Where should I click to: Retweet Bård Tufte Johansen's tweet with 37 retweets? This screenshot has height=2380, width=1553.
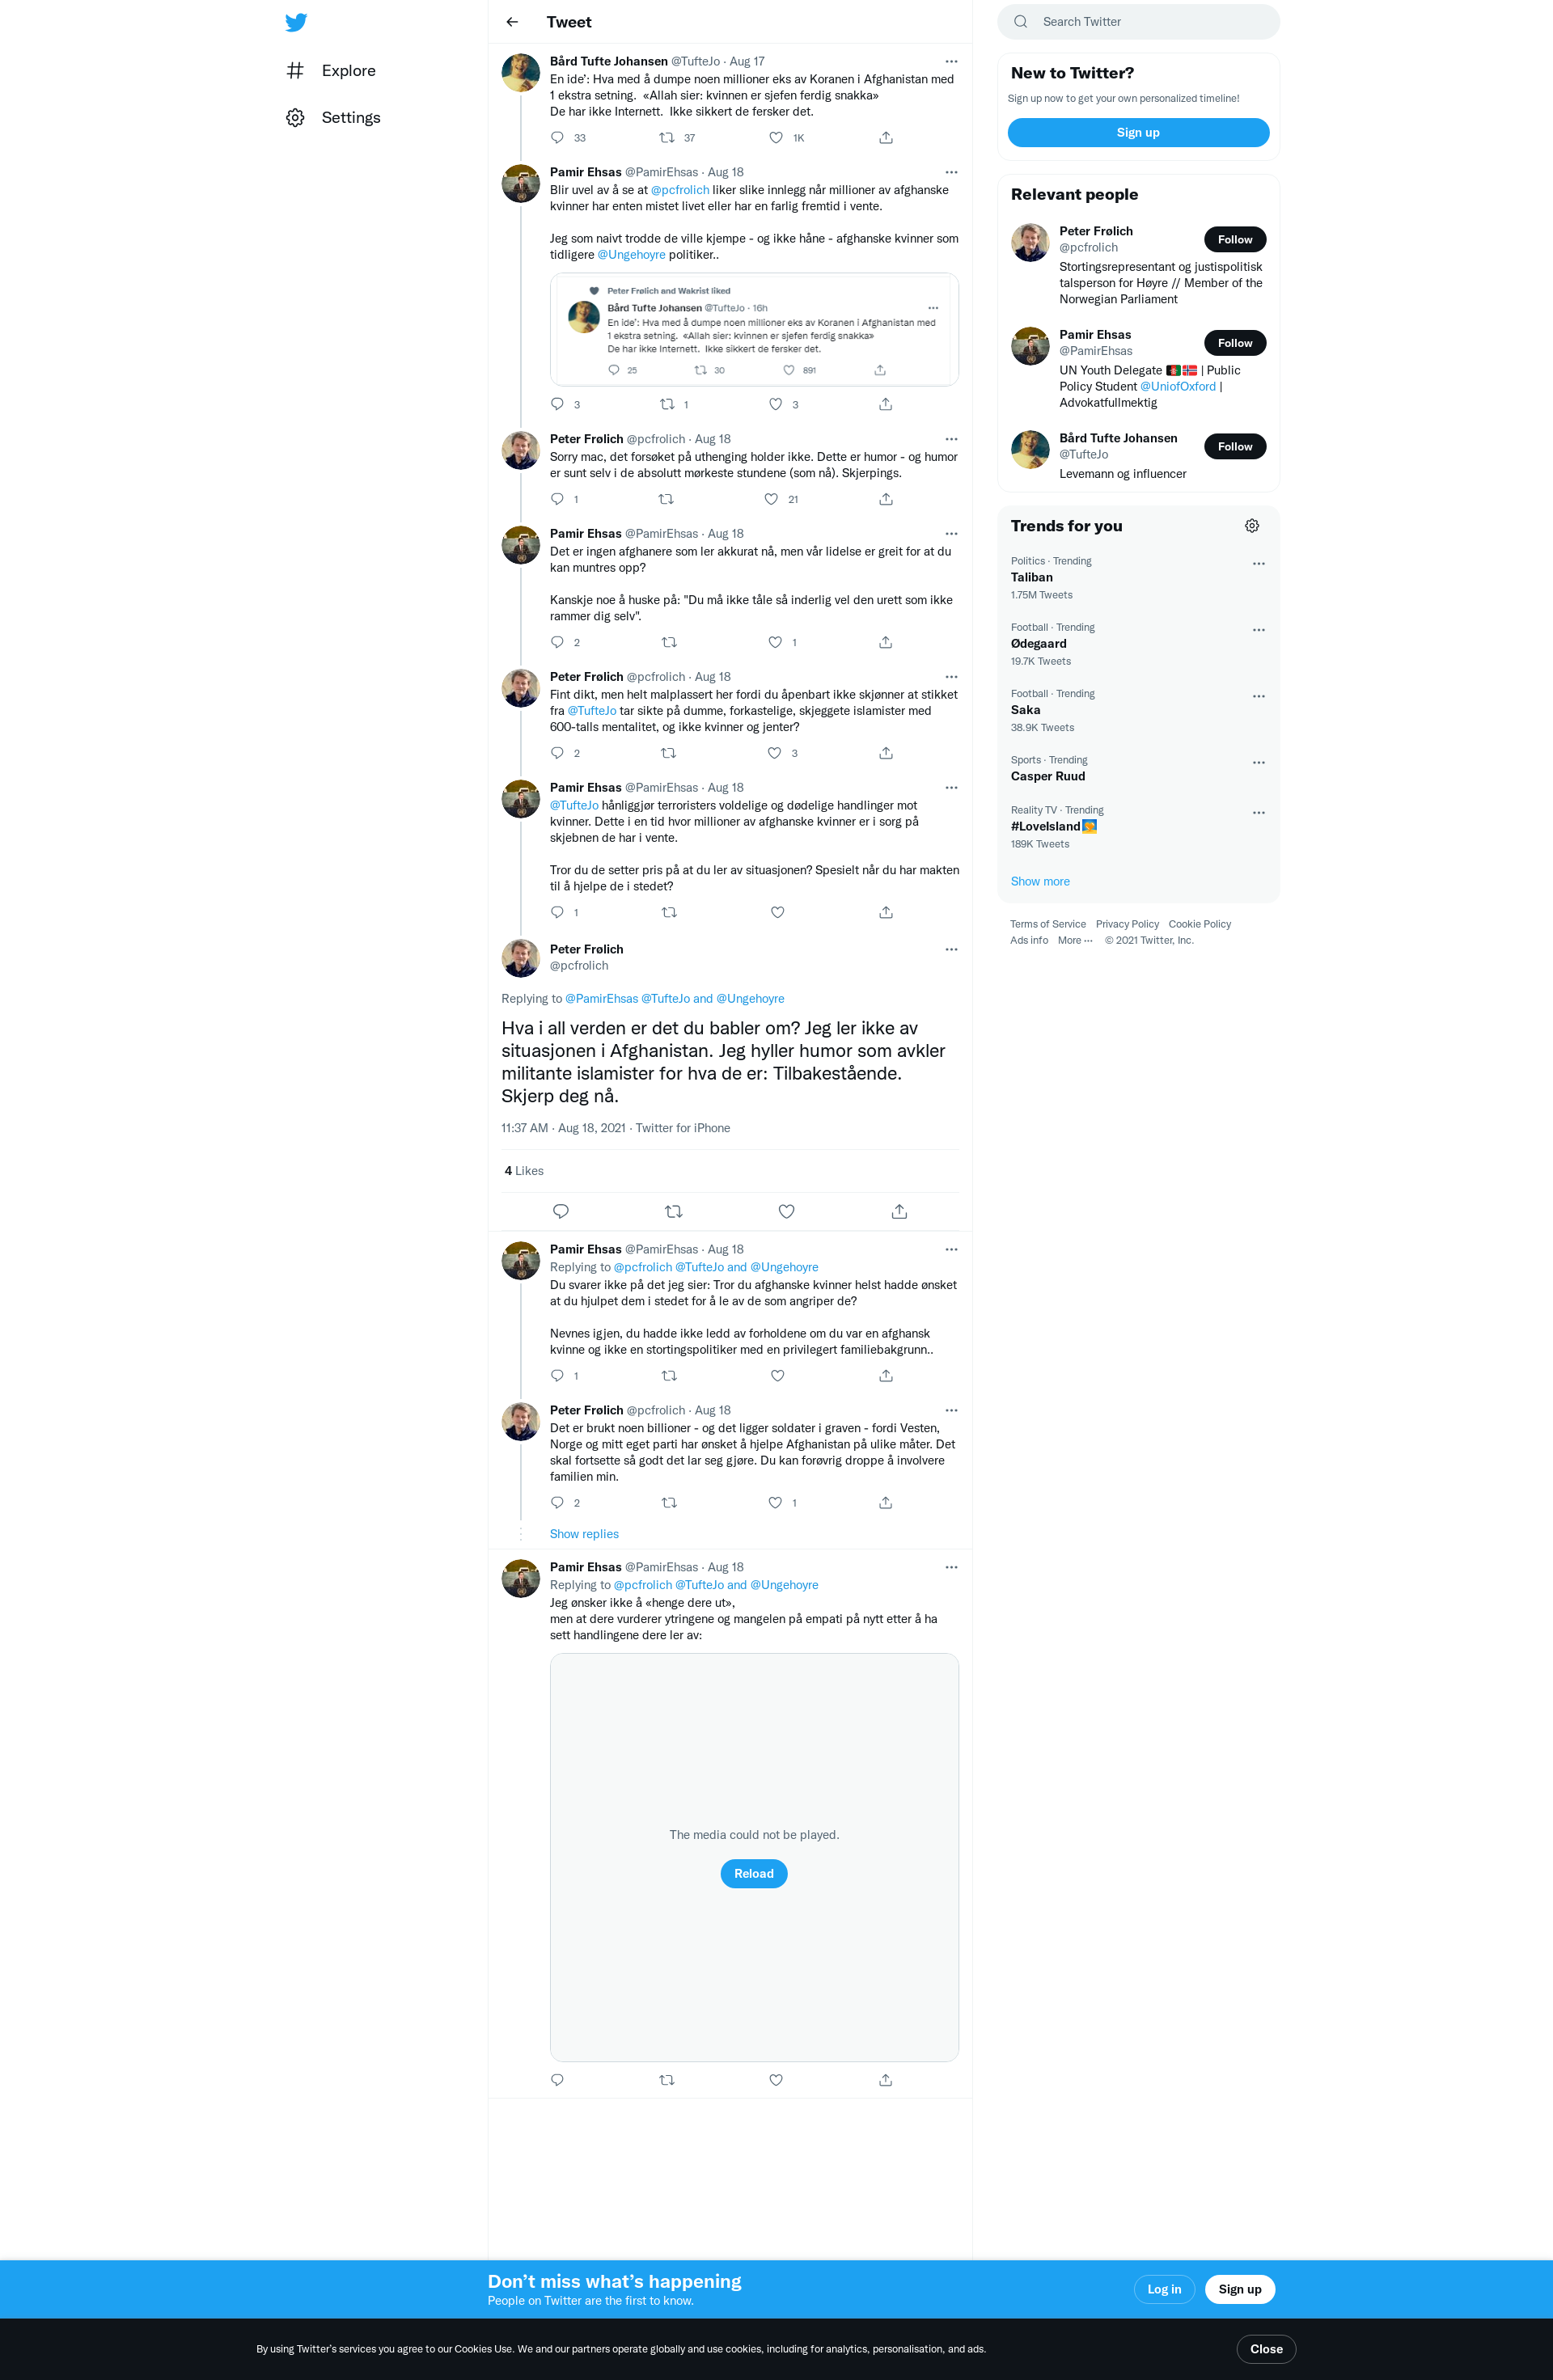[667, 138]
